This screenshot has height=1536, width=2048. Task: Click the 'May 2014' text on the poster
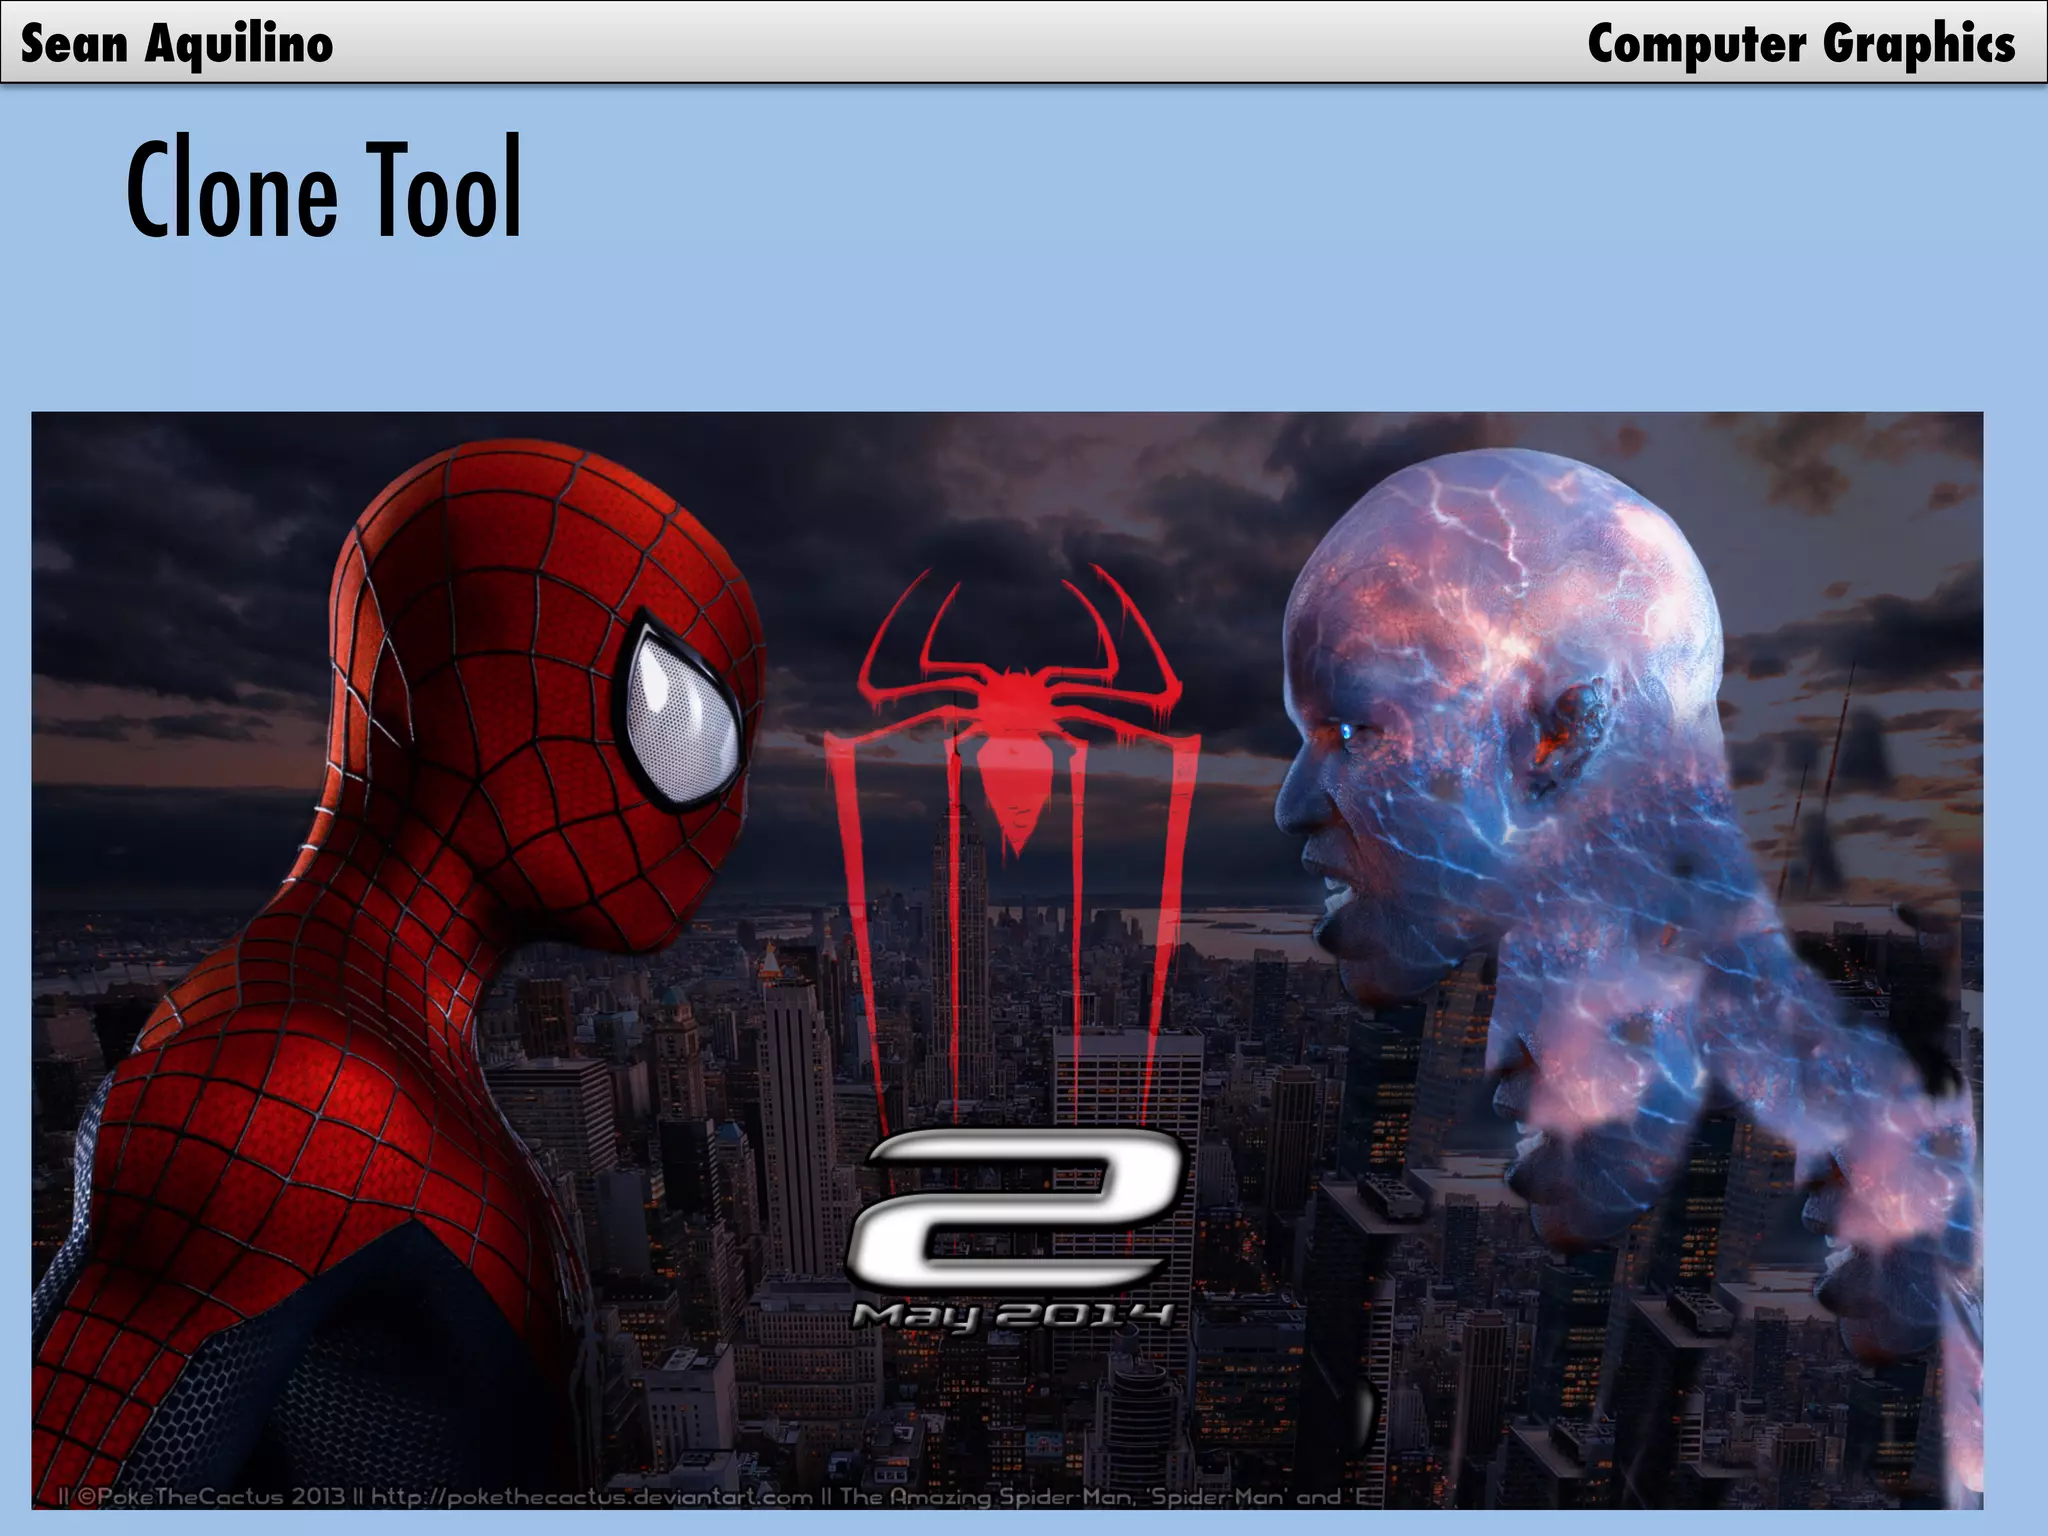click(x=1012, y=1316)
